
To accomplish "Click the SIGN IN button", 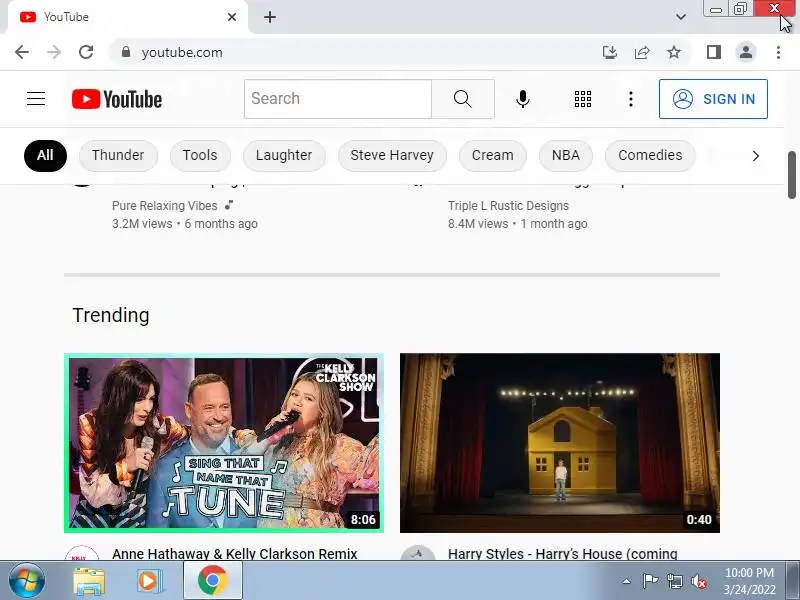I will tap(713, 99).
